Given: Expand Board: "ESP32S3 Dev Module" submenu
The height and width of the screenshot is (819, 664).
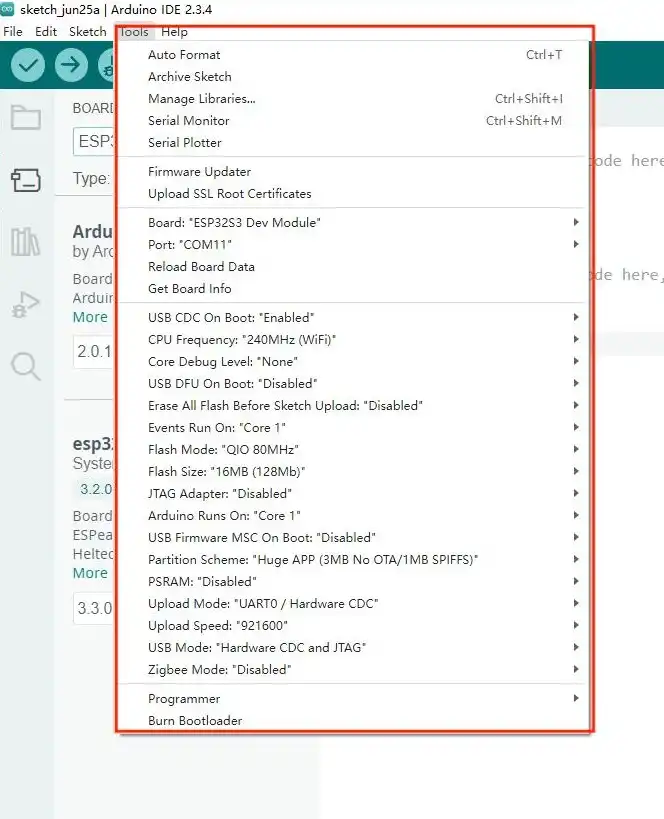Looking at the screenshot, I should [x=353, y=223].
